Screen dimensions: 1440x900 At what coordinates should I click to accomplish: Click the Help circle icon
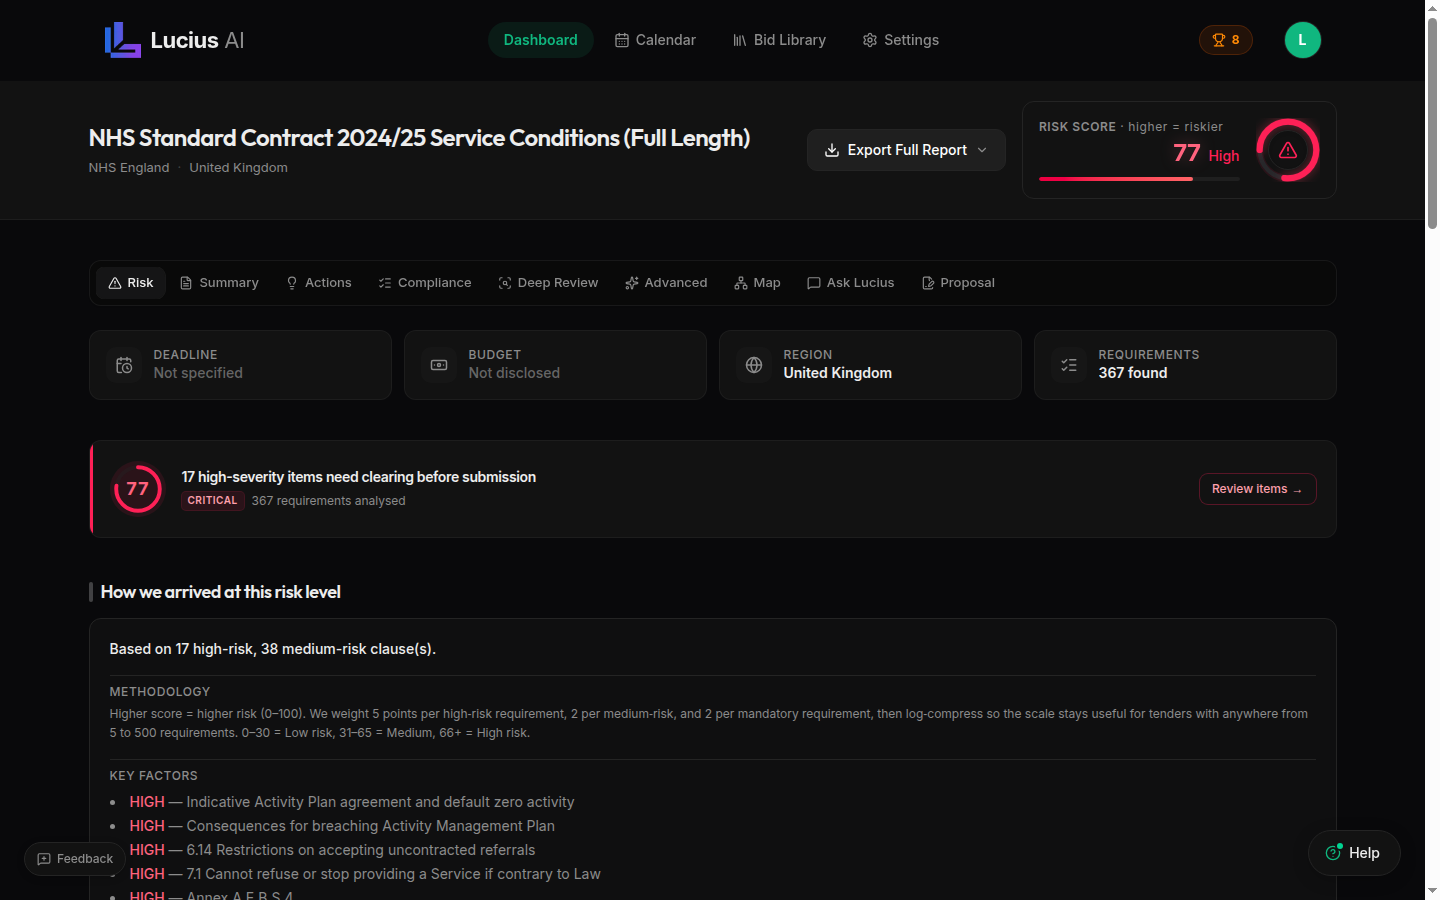1333,852
